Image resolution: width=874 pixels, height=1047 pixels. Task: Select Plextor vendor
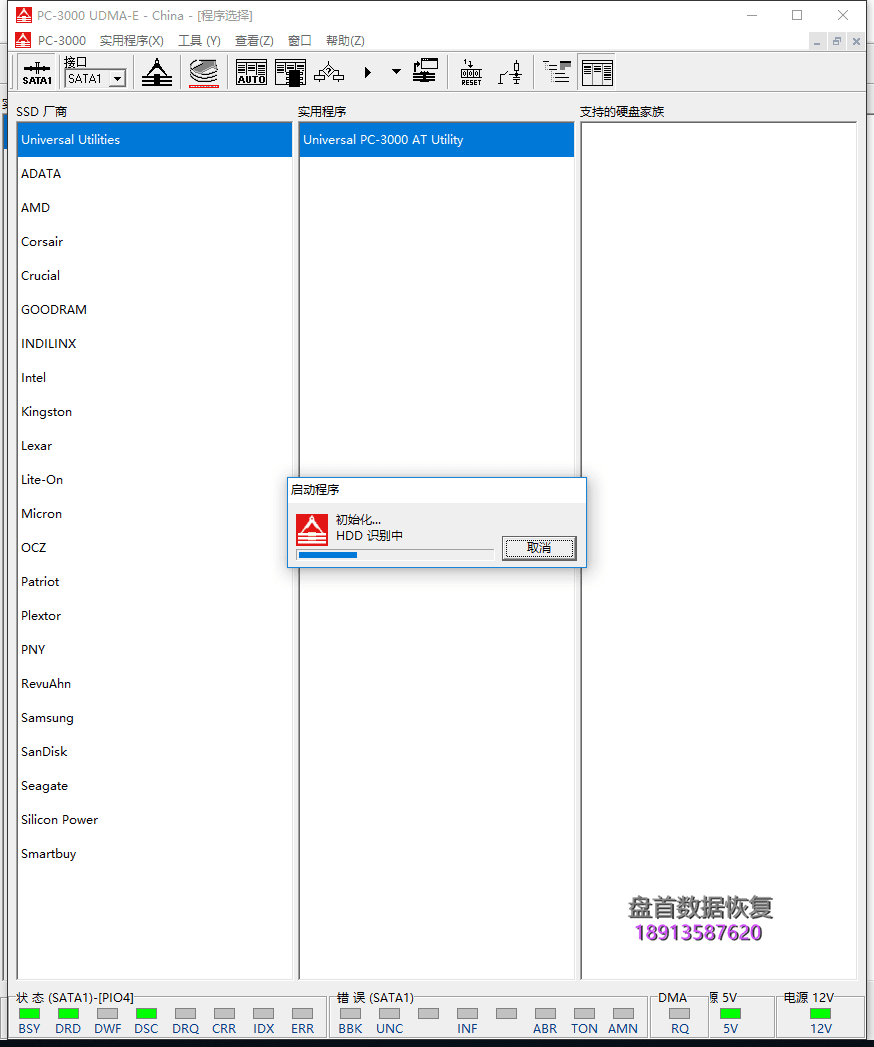tap(154, 616)
